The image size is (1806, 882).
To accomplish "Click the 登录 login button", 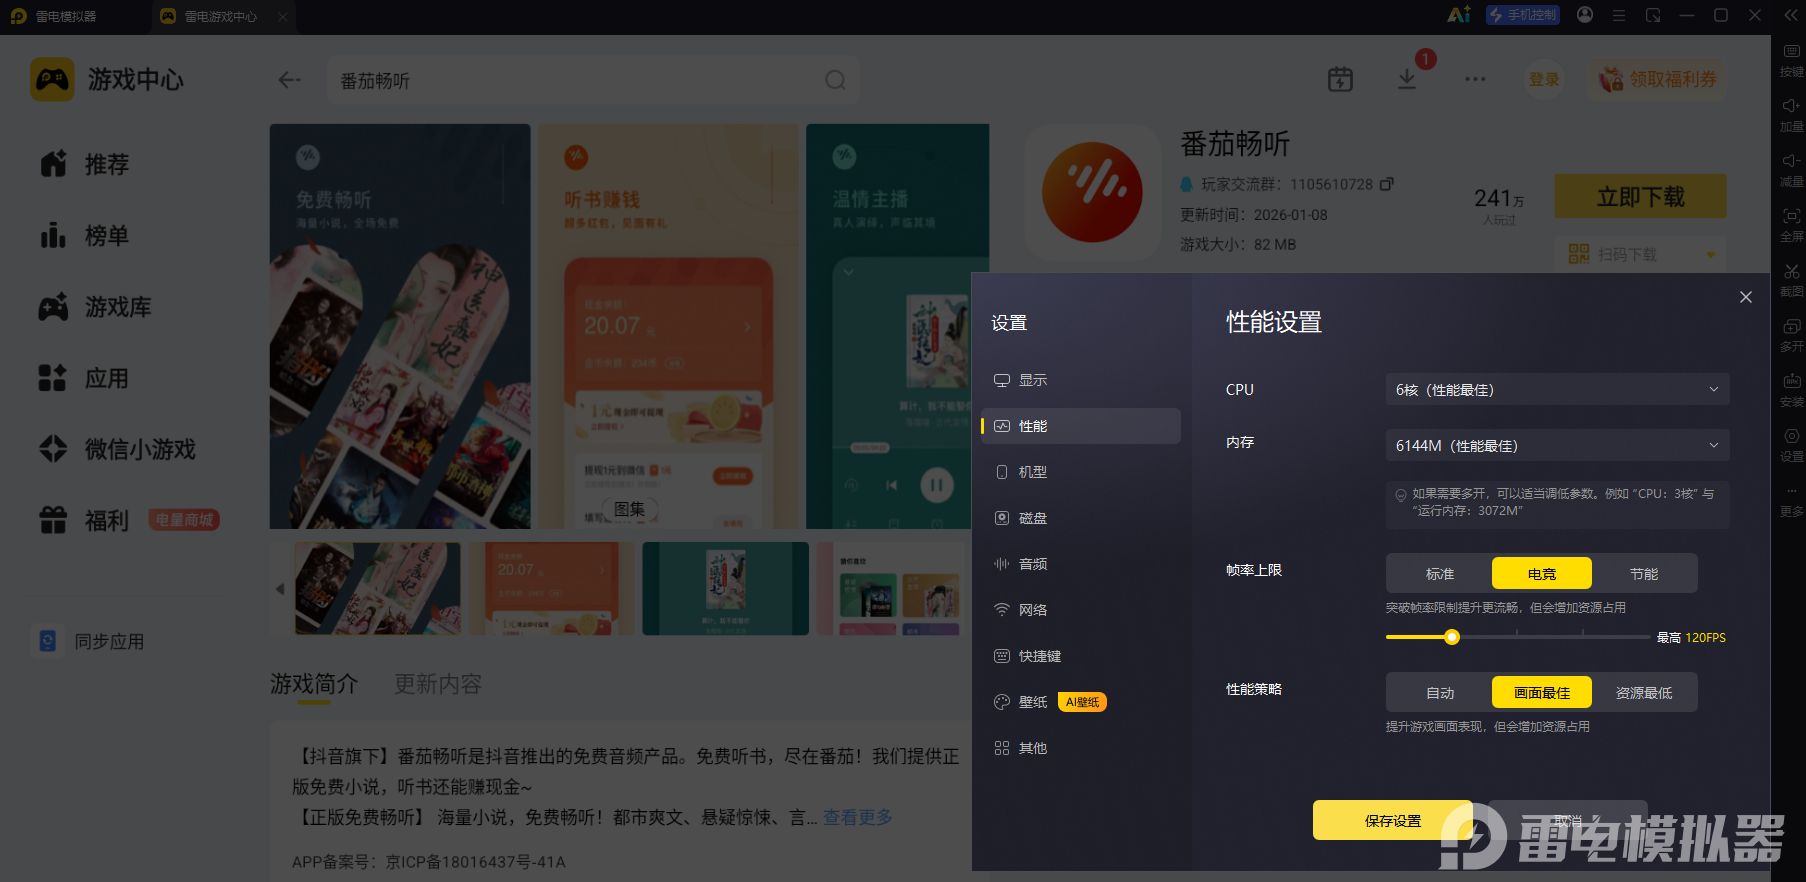I will (1544, 79).
